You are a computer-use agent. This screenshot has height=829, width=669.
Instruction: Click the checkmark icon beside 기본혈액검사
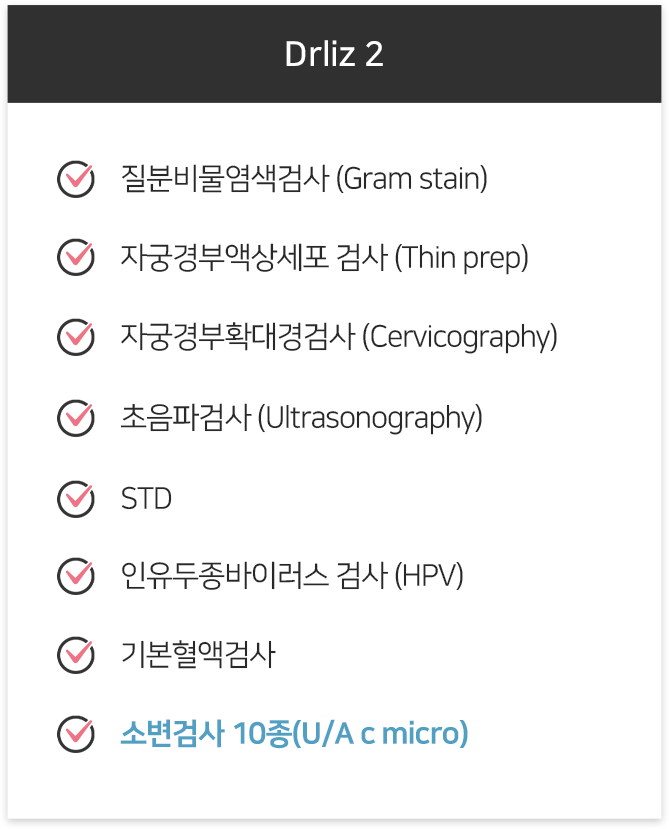point(76,655)
